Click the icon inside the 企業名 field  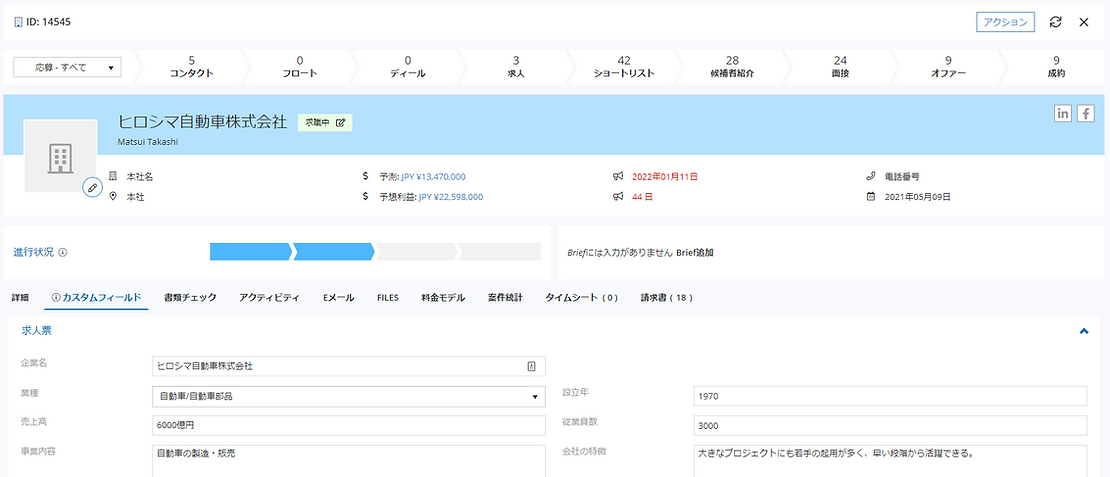point(532,366)
